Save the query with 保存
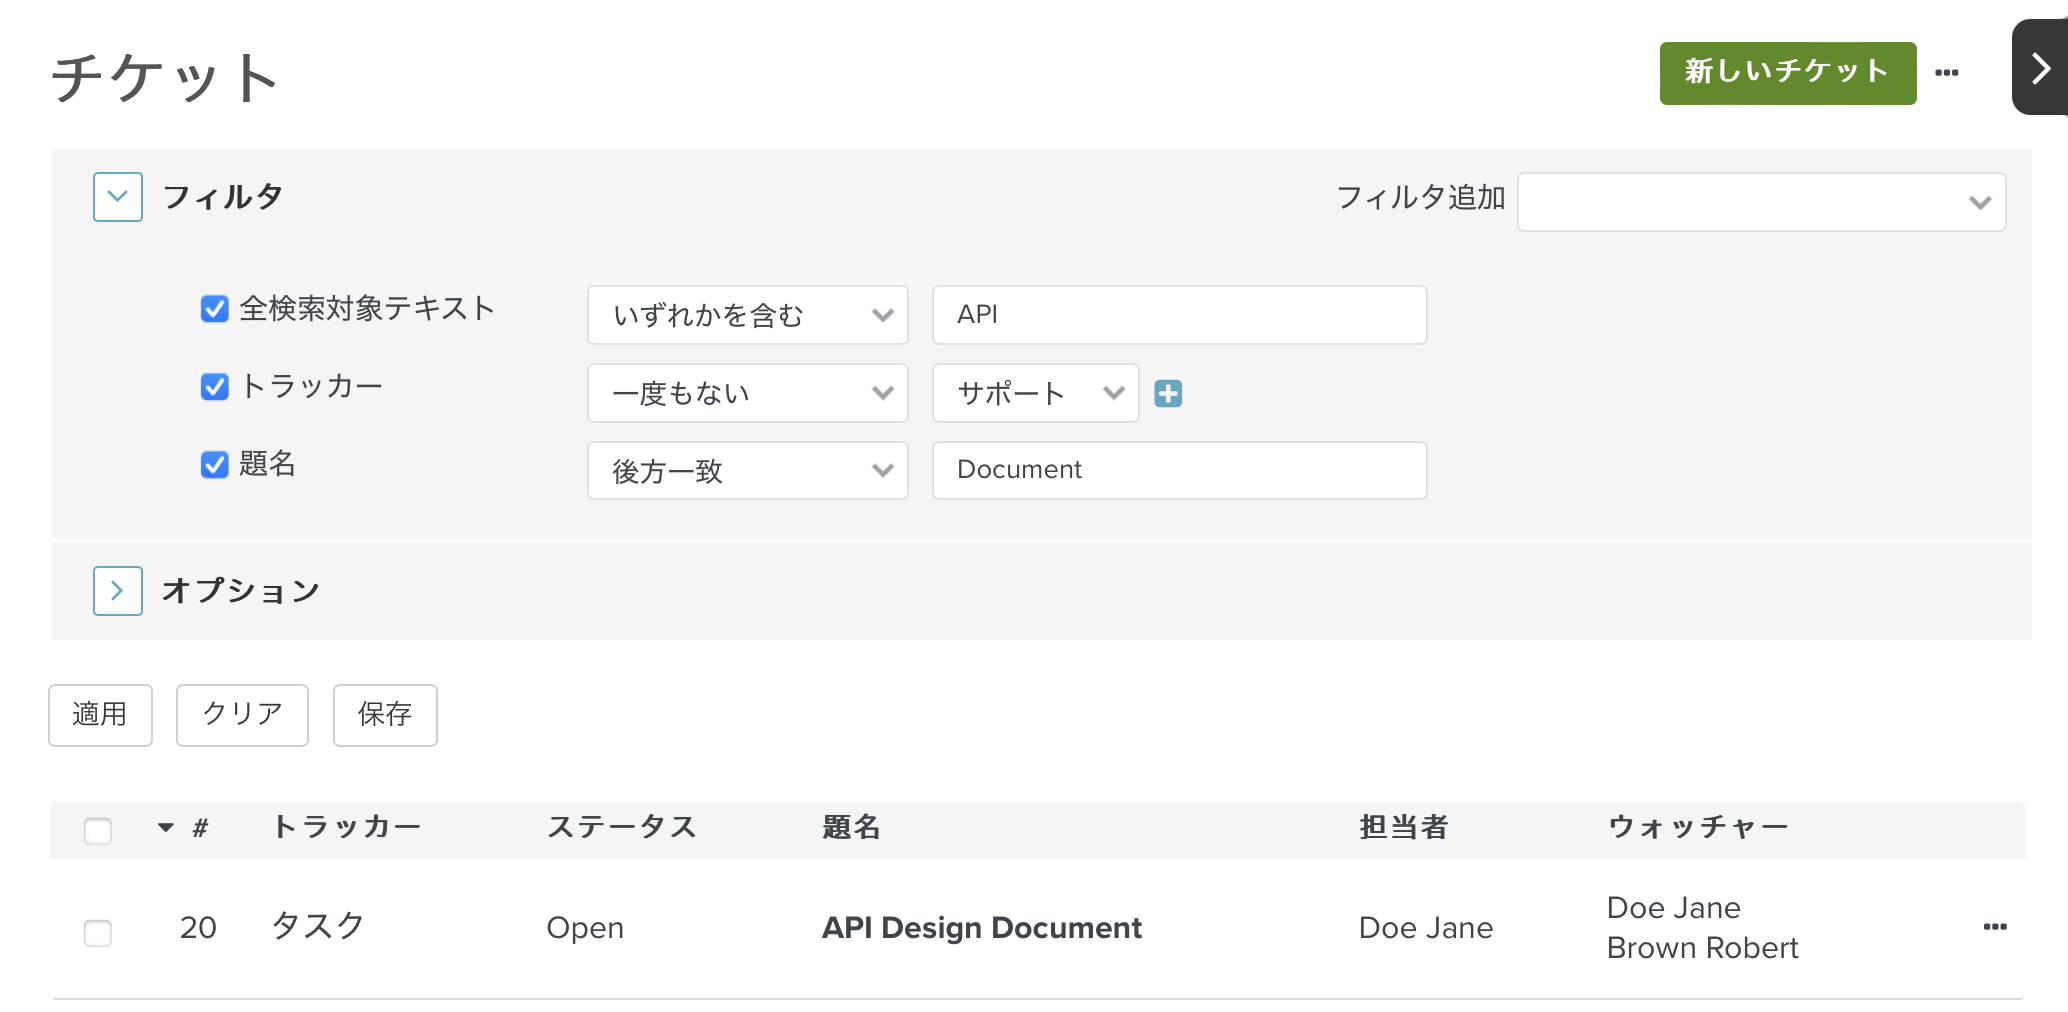 (385, 715)
